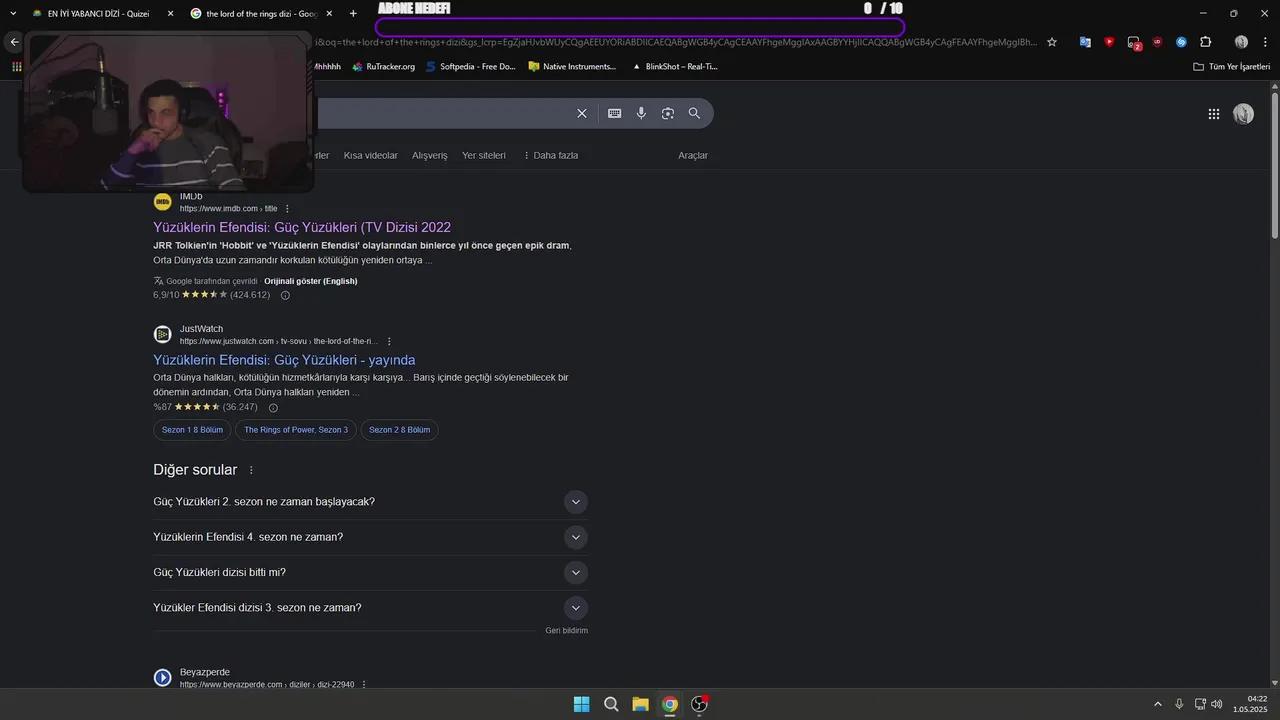The width and height of the screenshot is (1280, 720).
Task: Click the Geri bildirim link
Action: [x=566, y=631]
